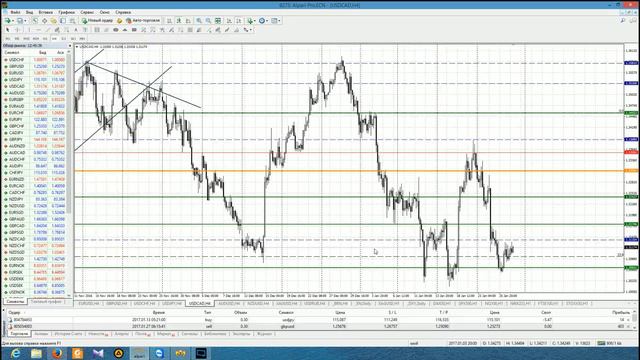Select the Cursor arrow tool

7,30
